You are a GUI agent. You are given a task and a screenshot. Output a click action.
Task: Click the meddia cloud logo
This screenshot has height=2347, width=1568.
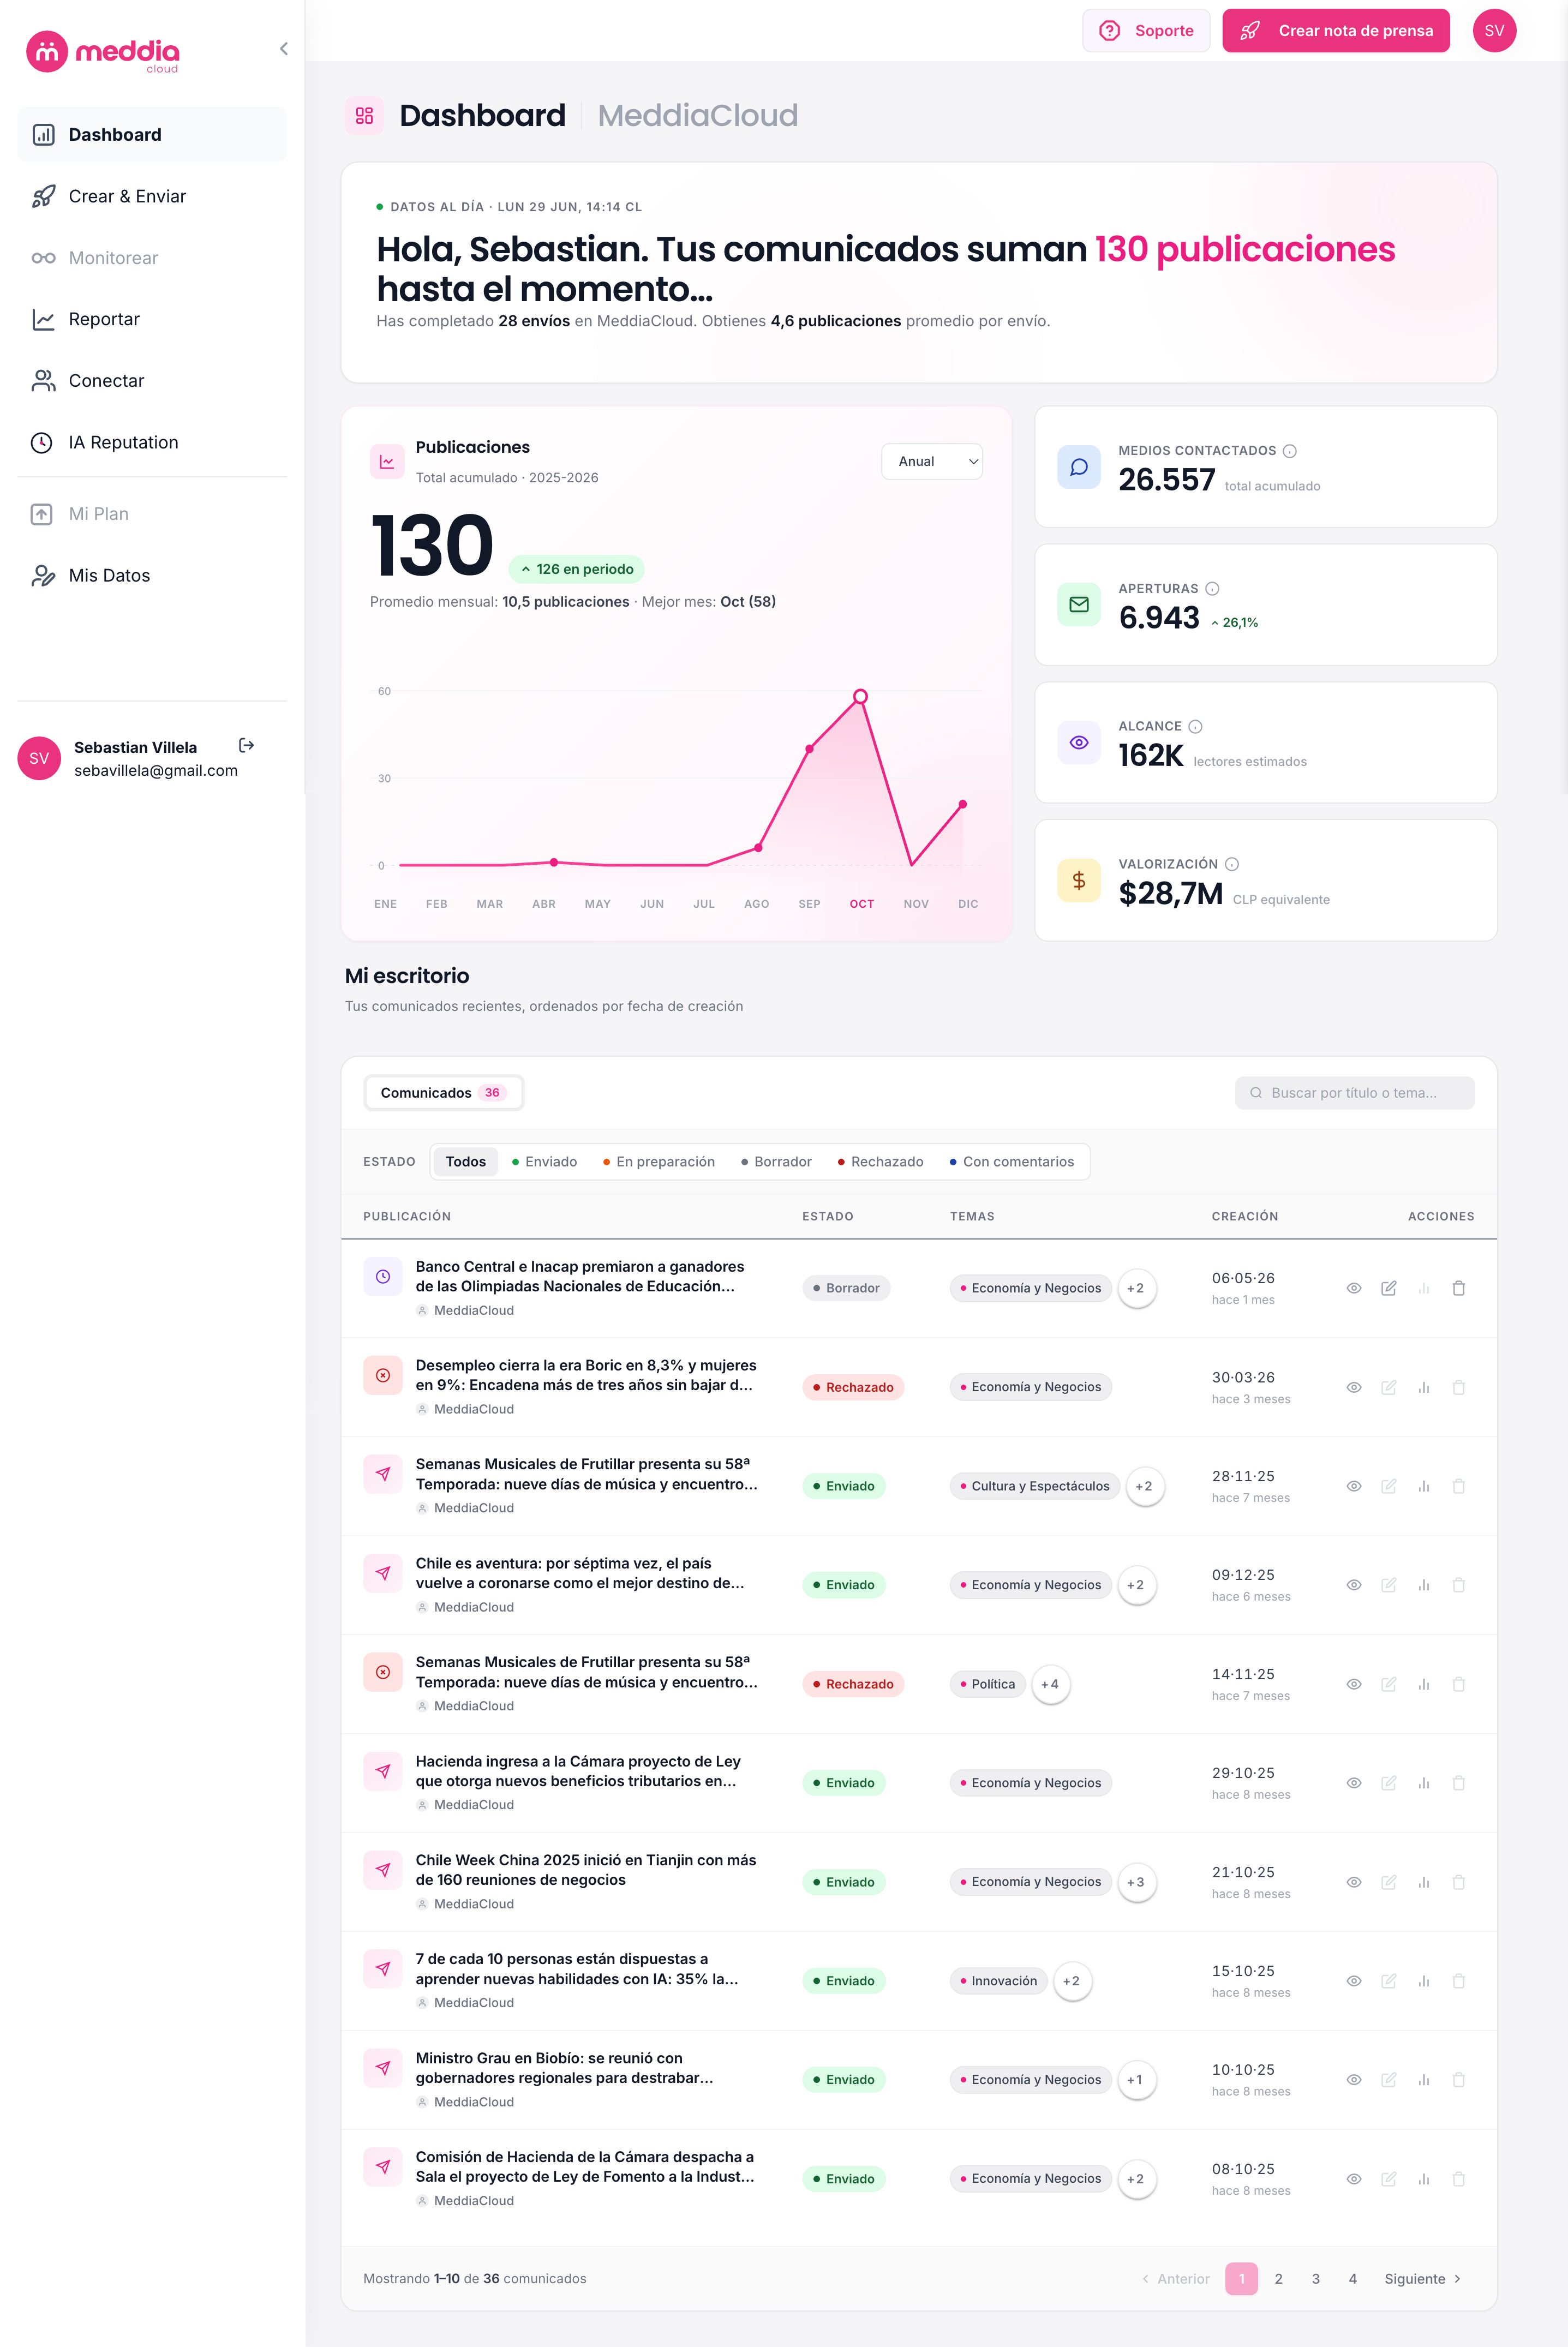point(103,52)
